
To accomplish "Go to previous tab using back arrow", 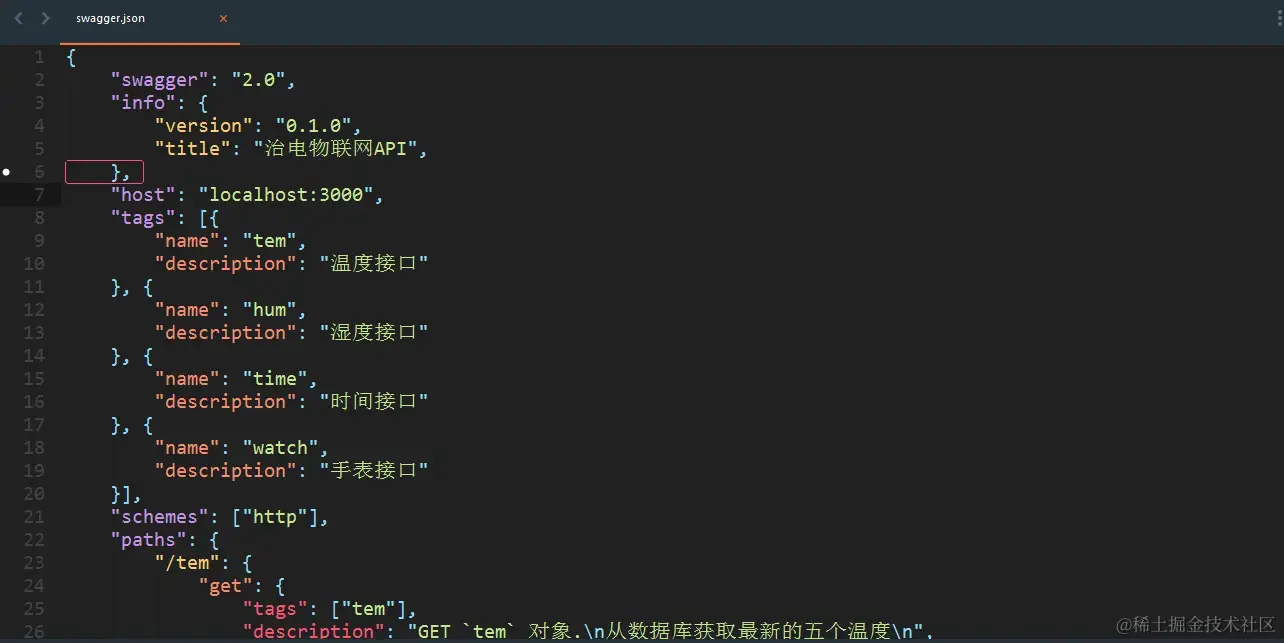I will [x=18, y=18].
